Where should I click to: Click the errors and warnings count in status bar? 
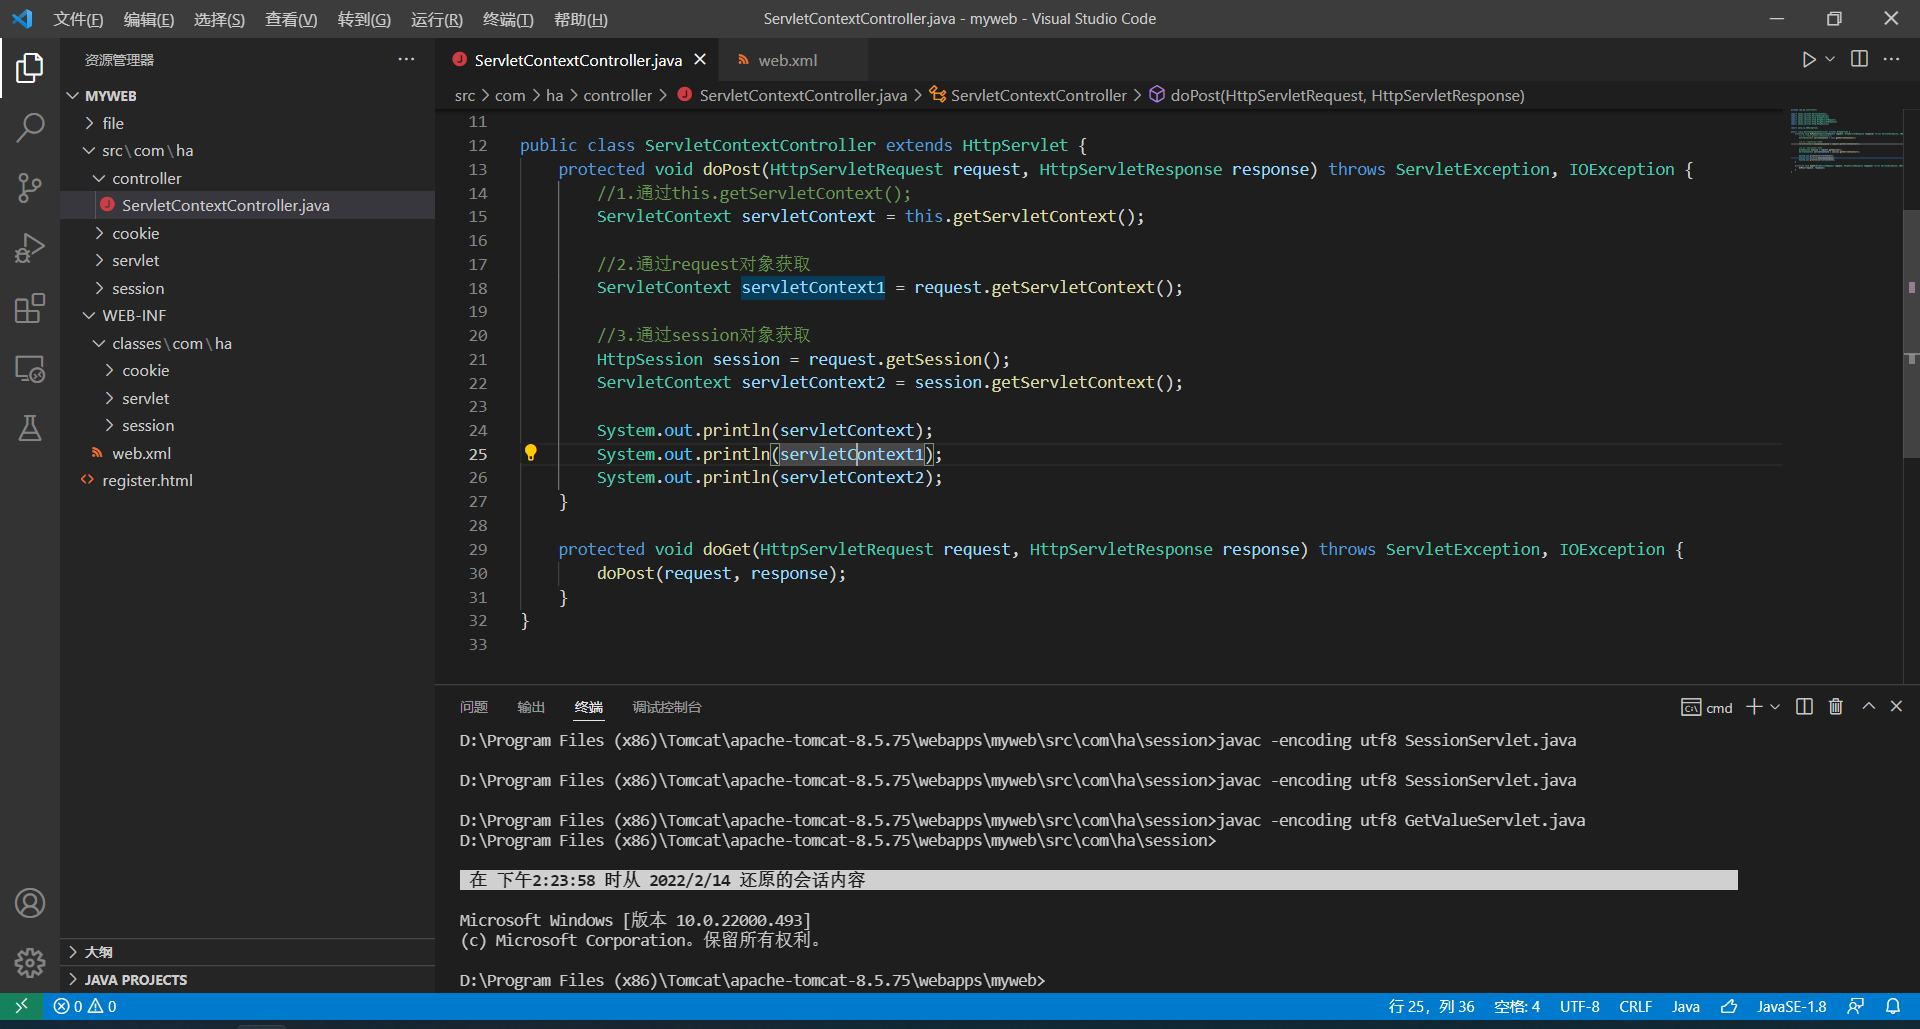85,1007
